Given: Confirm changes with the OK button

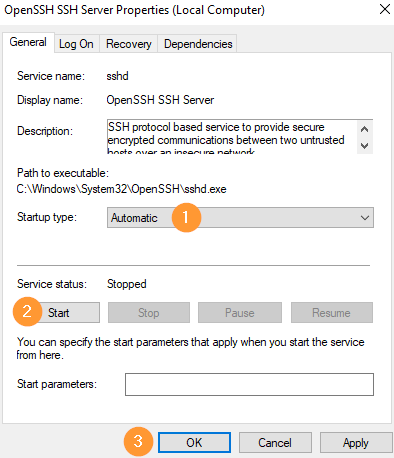Looking at the screenshot, I should (x=194, y=443).
